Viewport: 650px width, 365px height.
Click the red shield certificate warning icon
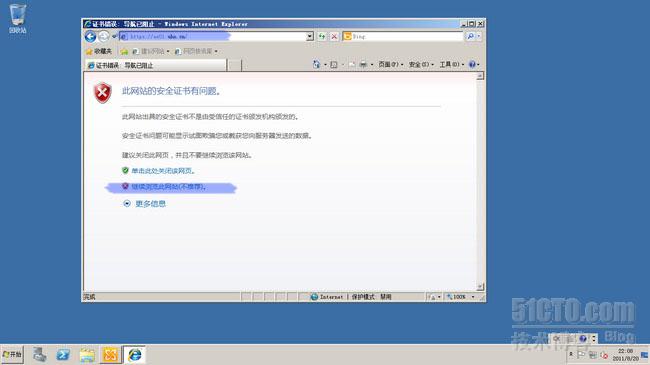pyautogui.click(x=102, y=92)
